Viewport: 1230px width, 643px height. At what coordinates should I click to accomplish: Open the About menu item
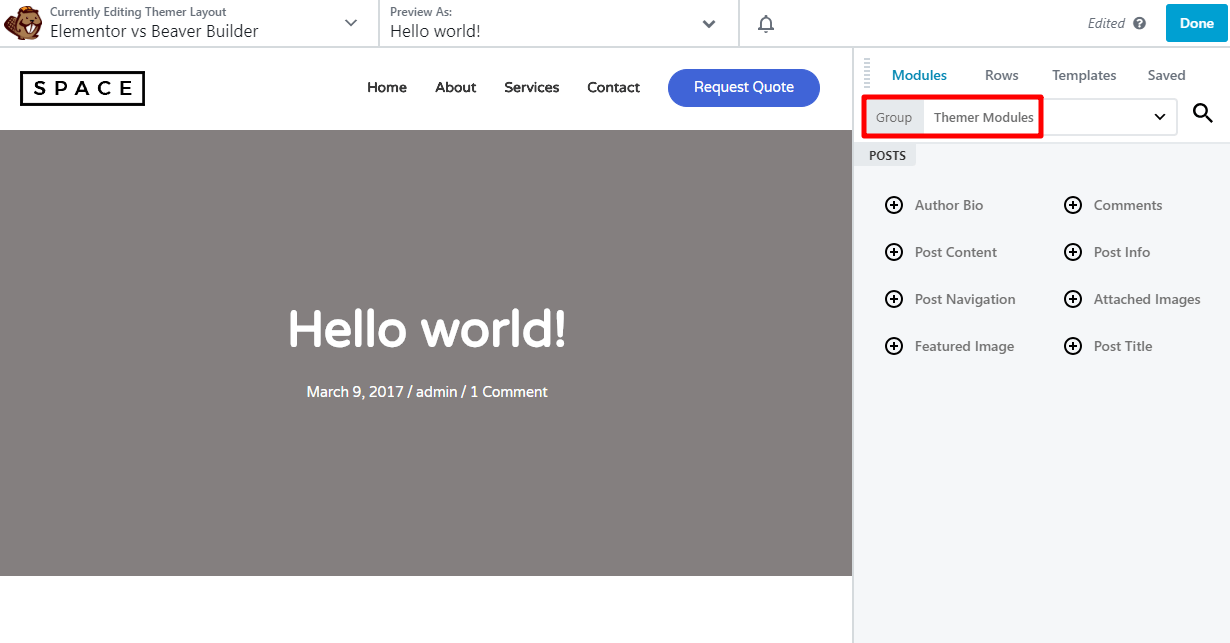455,87
